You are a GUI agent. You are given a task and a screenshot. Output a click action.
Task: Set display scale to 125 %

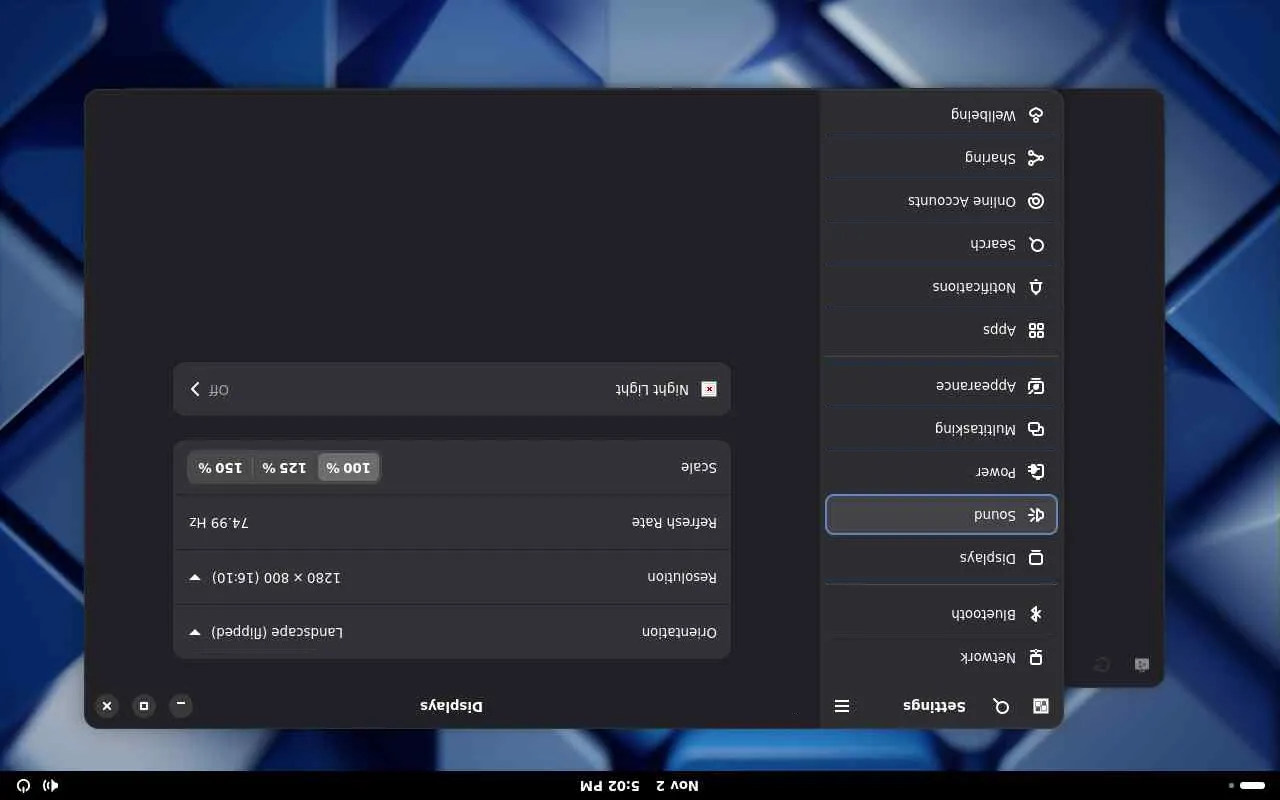(x=284, y=467)
